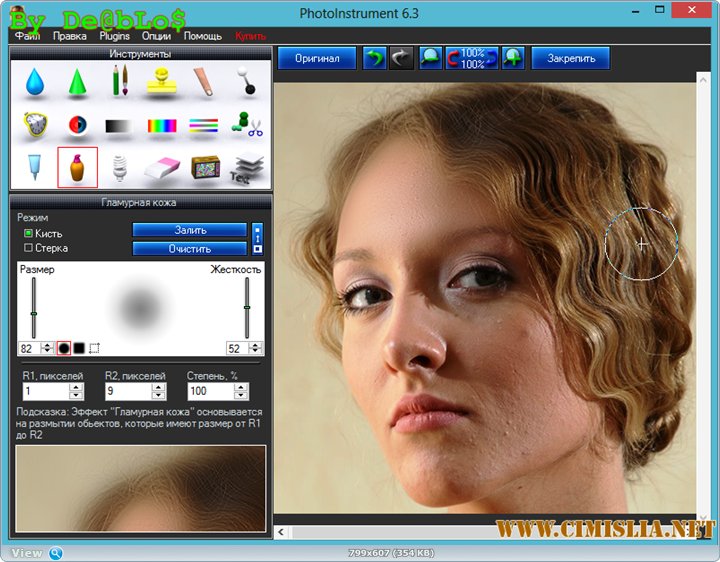Pick the yellow clone stamp tool
This screenshot has height=562, width=720.
[161, 82]
